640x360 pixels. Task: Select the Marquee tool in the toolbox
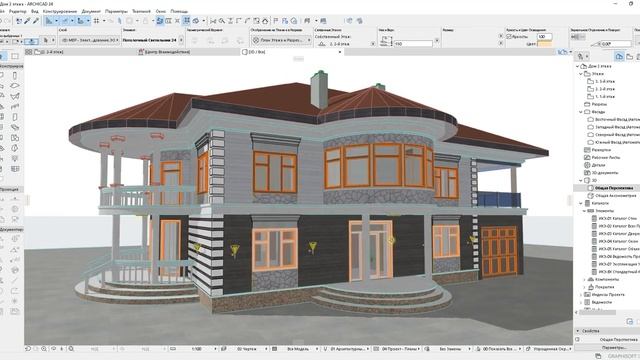(x=15, y=56)
